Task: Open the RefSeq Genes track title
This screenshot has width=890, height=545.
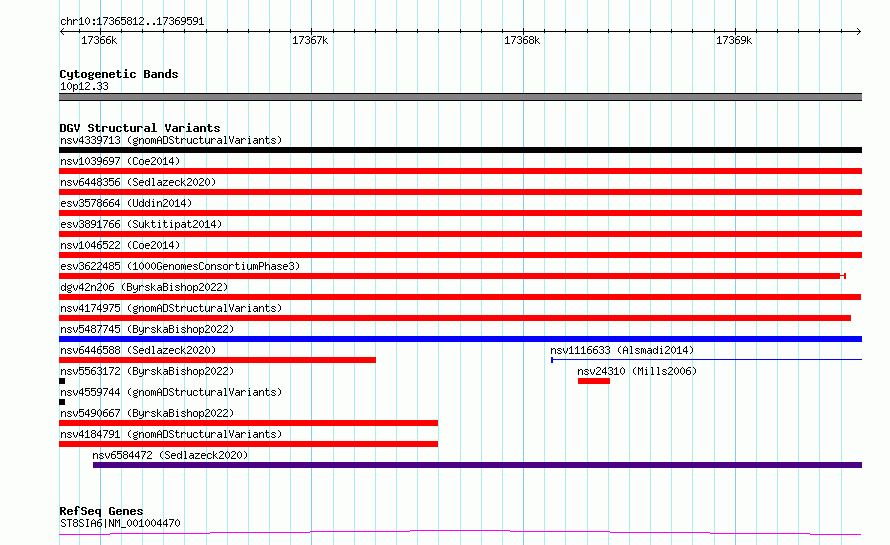Action: 102,511
